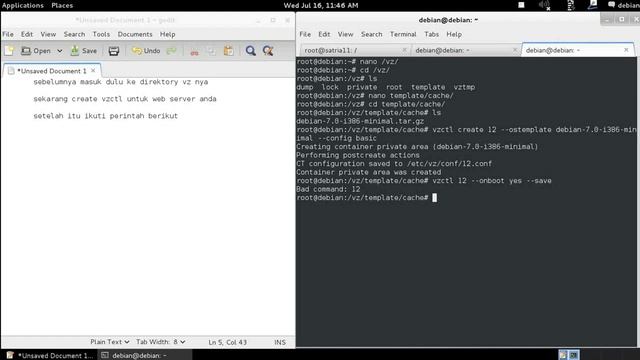Open Find and Replace icon

point(268,51)
